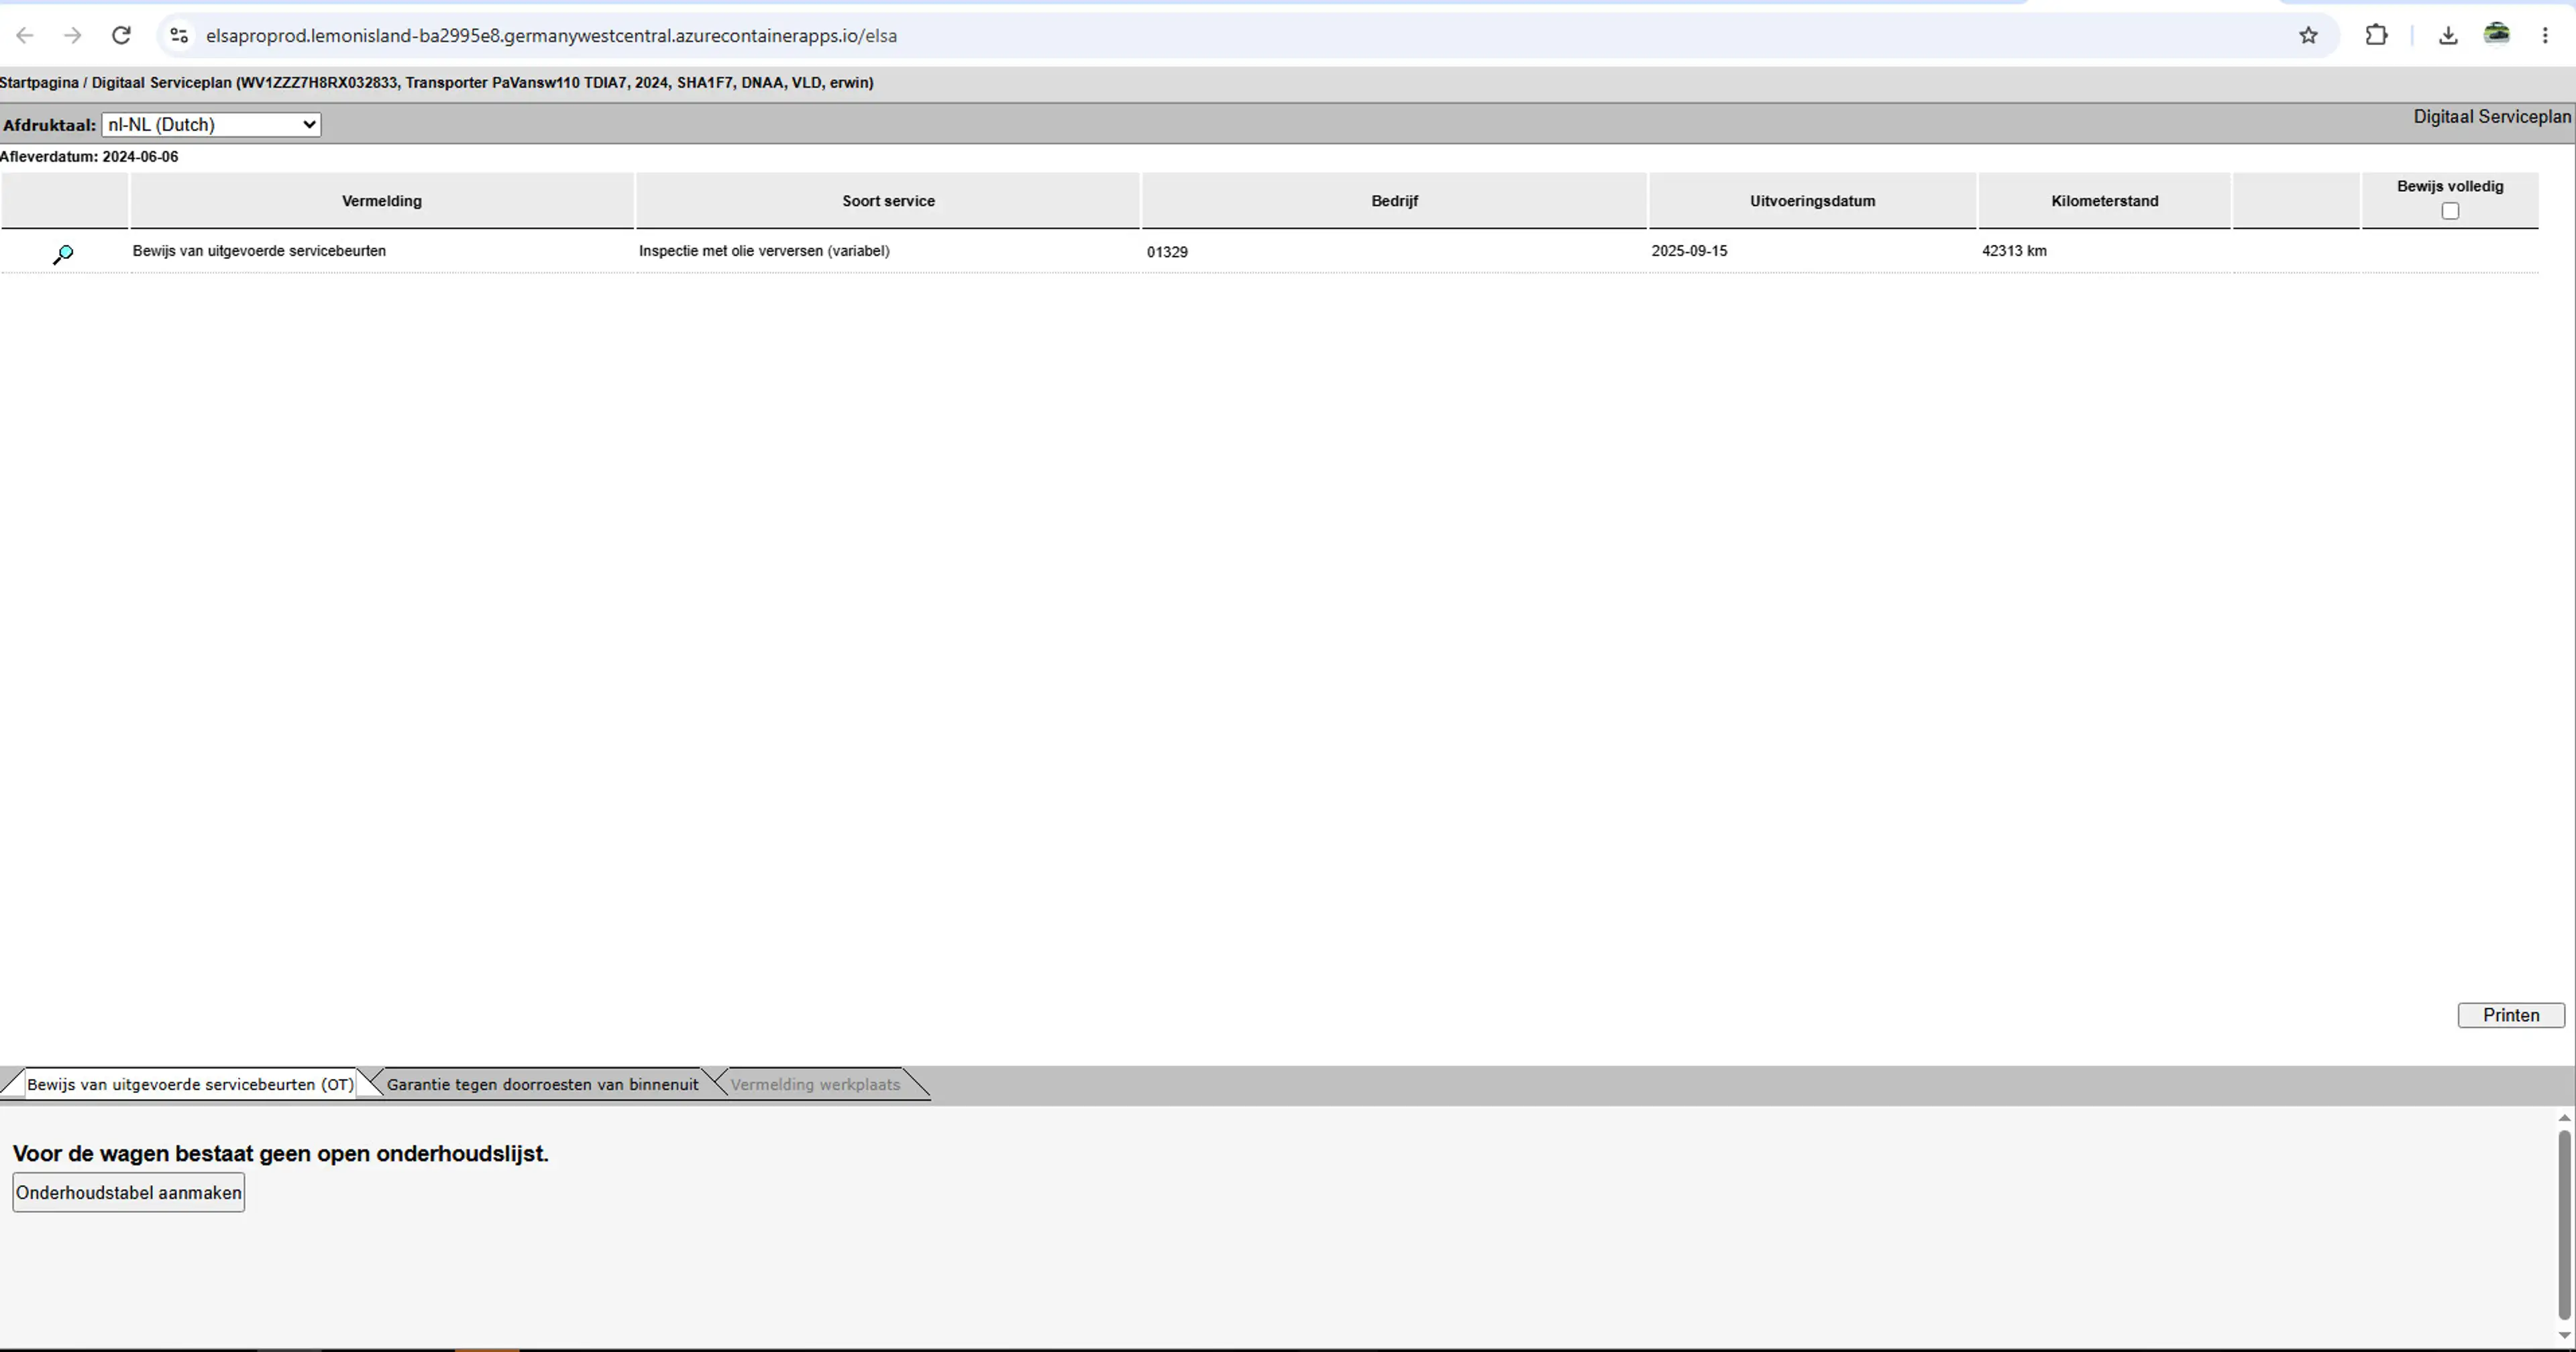The image size is (2576, 1352).
Task: Click the mileage value 42313 km
Action: pos(2014,251)
